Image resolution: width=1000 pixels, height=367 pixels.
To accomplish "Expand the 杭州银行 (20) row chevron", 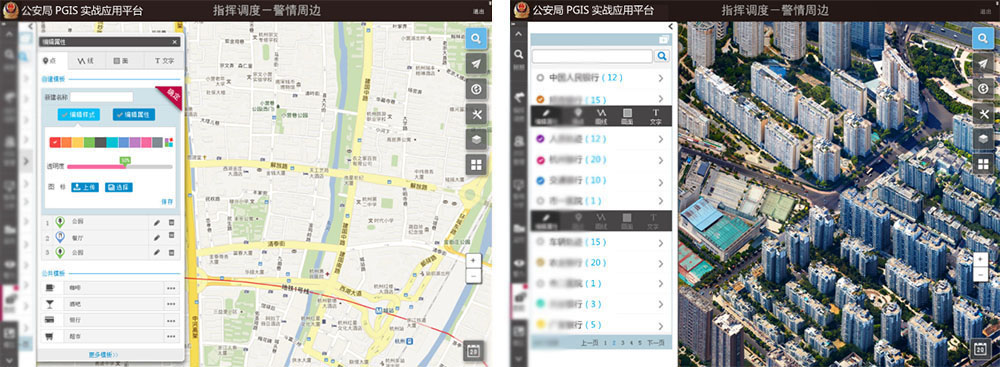I will pos(661,160).
